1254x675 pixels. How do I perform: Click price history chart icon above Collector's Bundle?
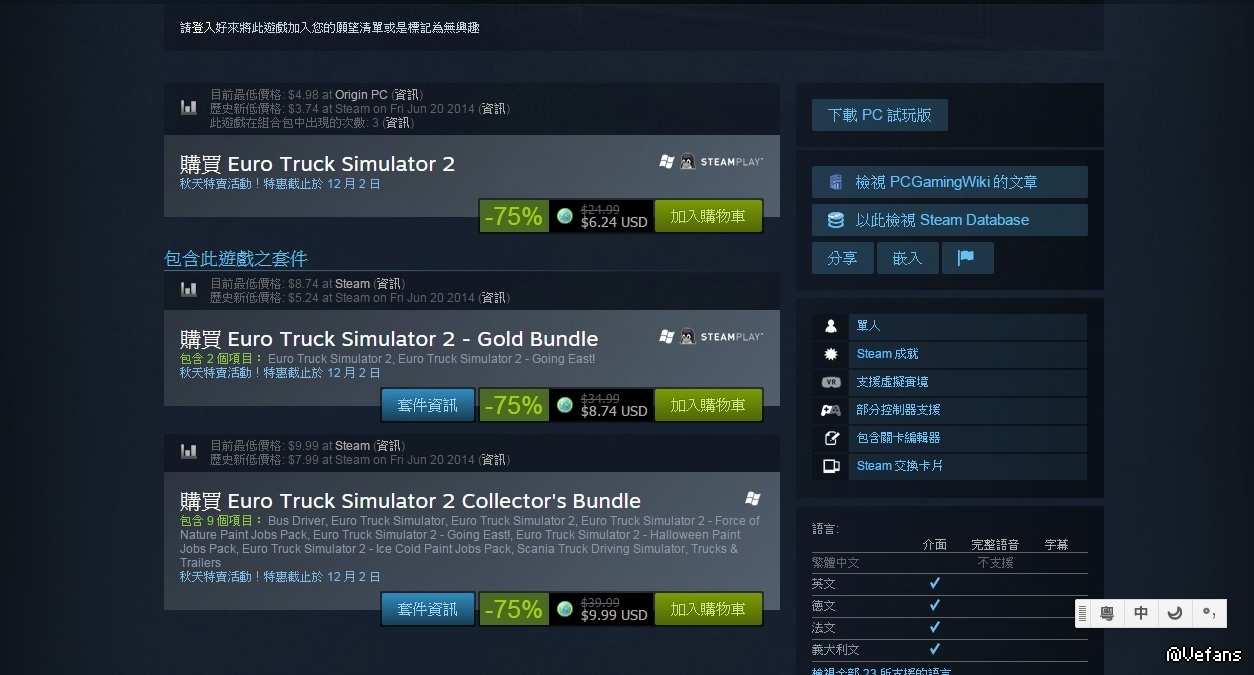coord(189,452)
